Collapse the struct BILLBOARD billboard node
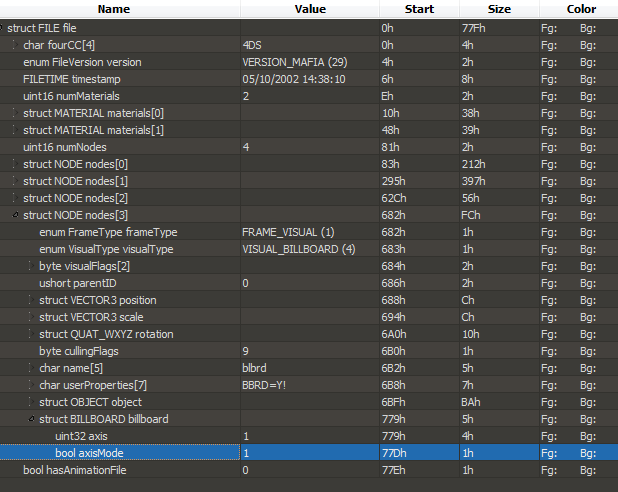This screenshot has height=492, width=618. click(31, 419)
